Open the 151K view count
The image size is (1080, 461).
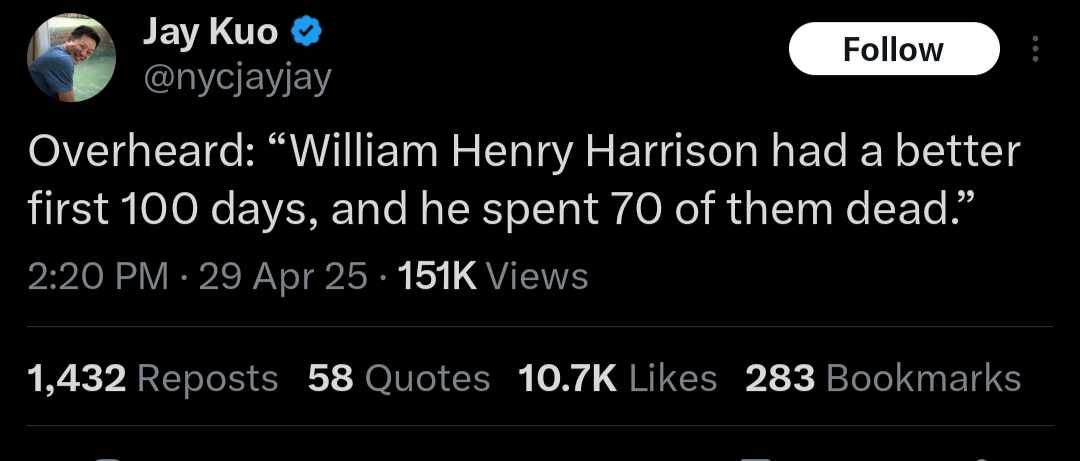pos(437,276)
